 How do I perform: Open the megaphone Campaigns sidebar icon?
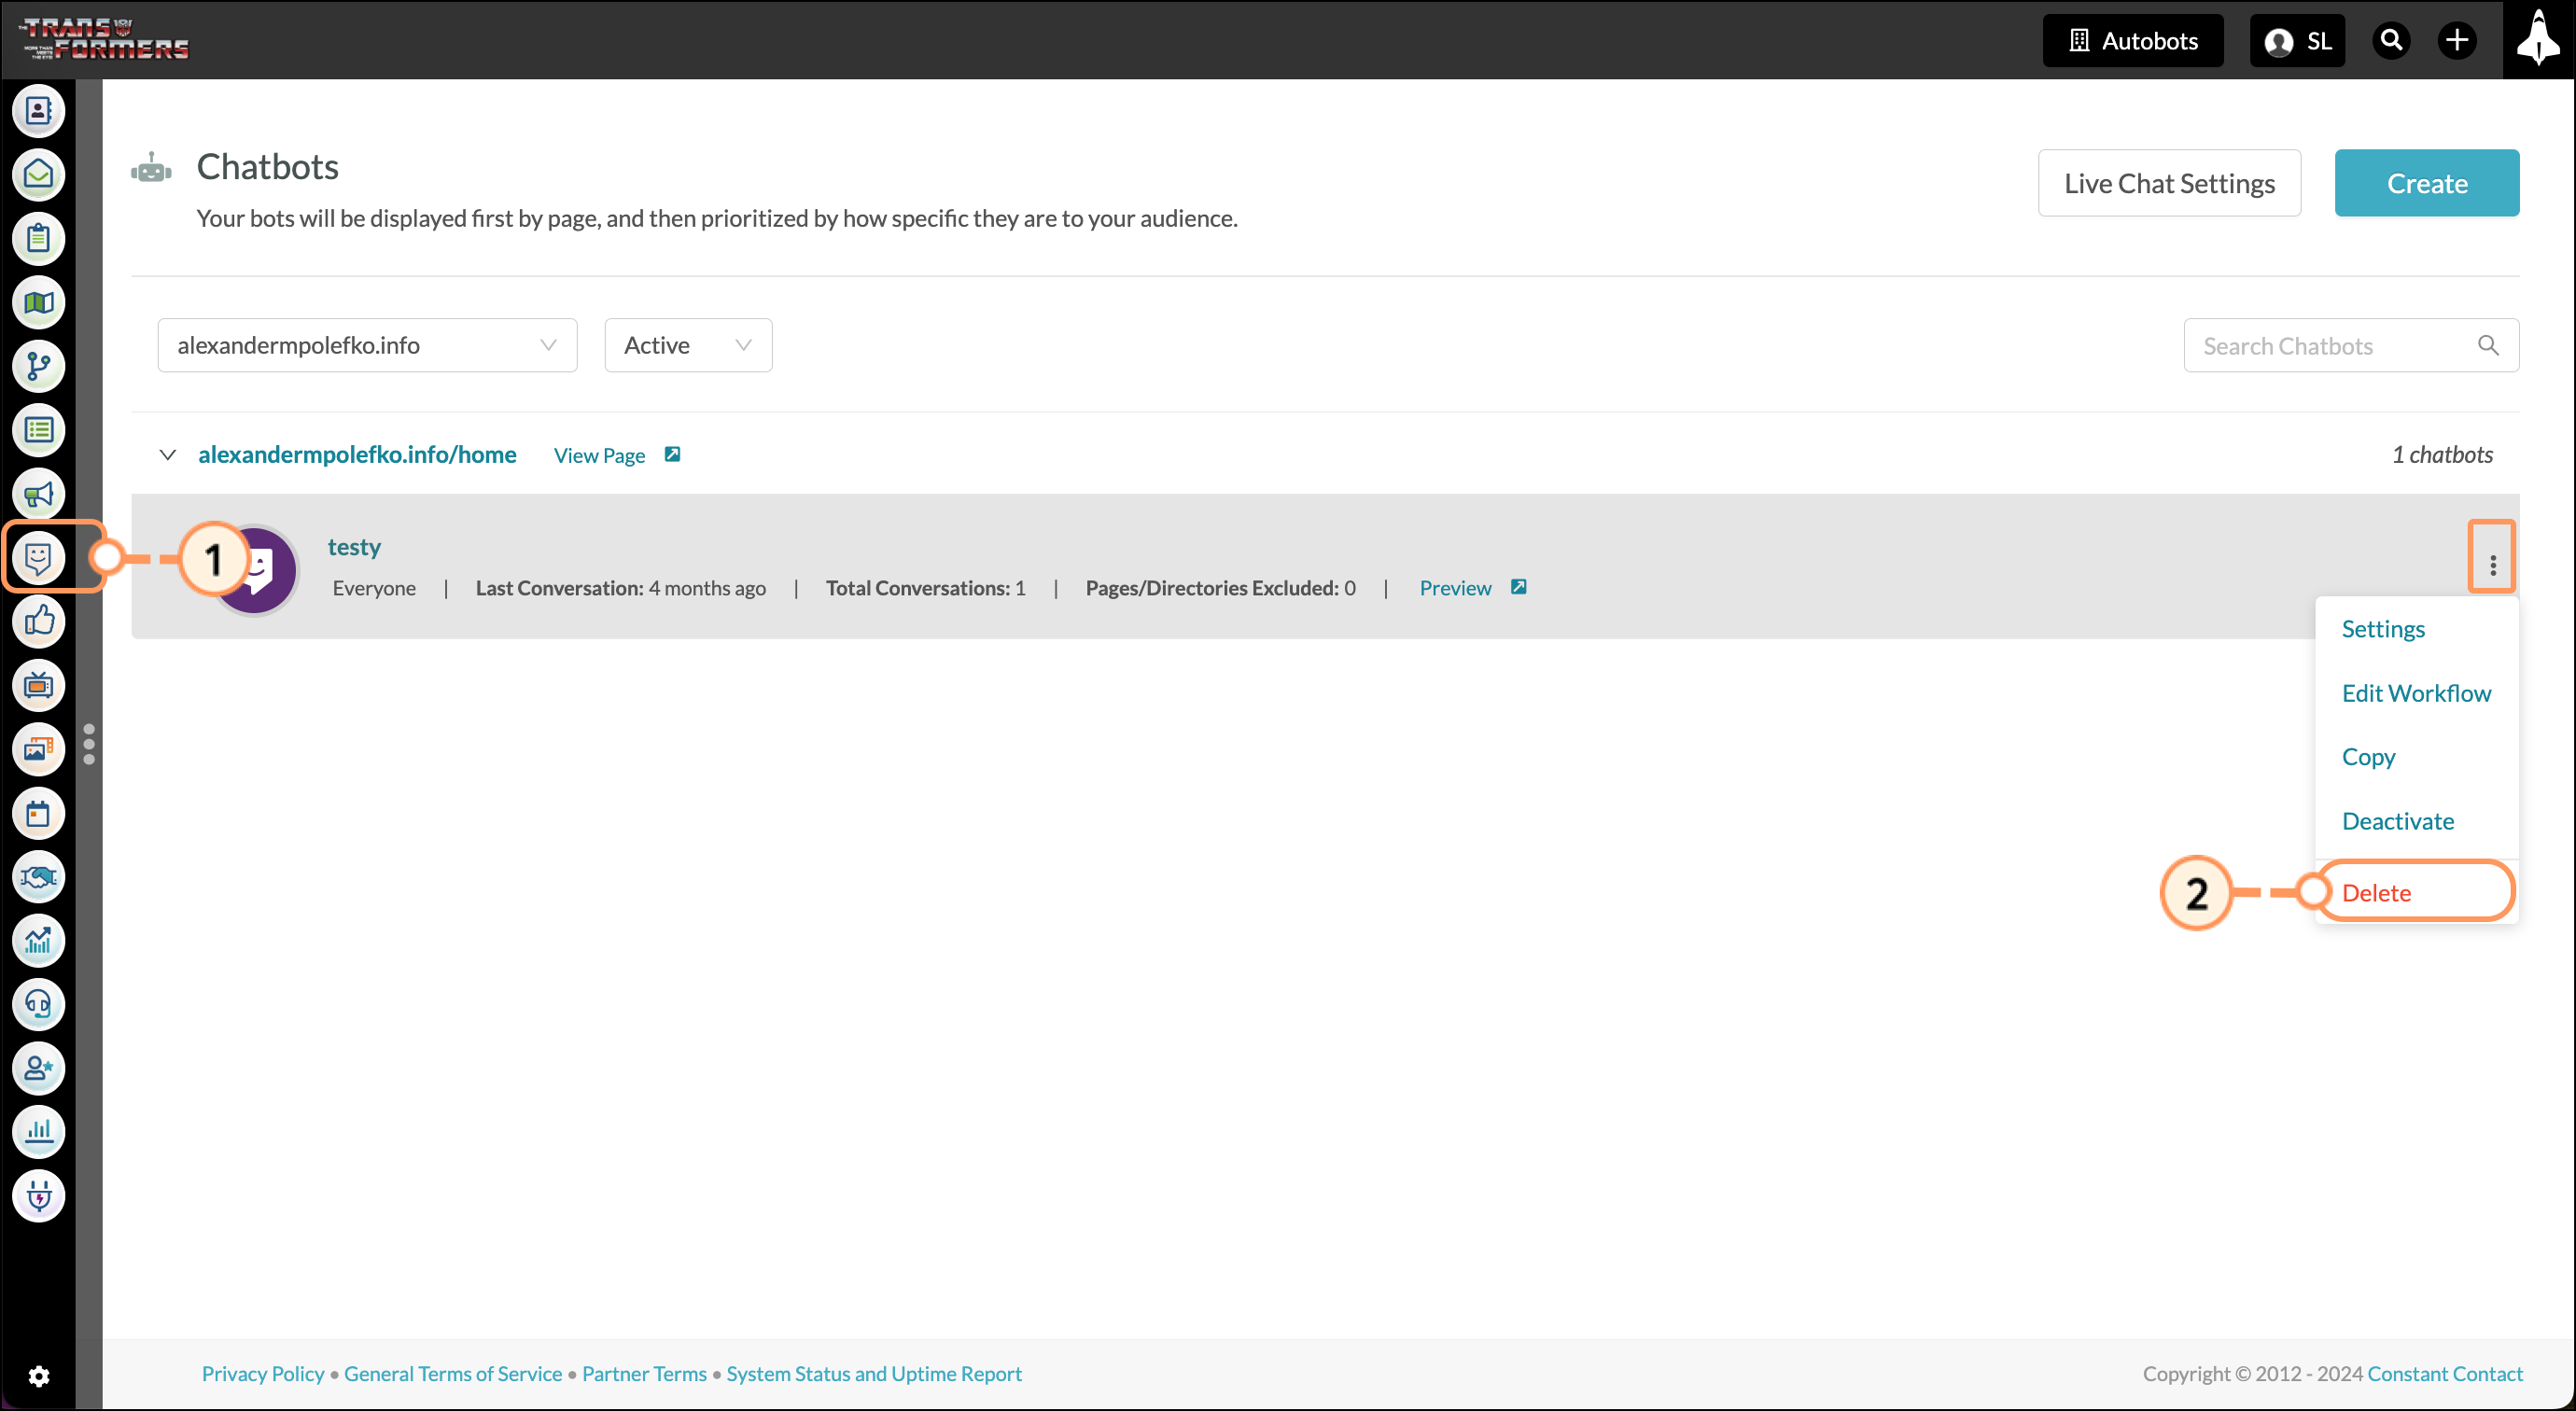pos(38,494)
